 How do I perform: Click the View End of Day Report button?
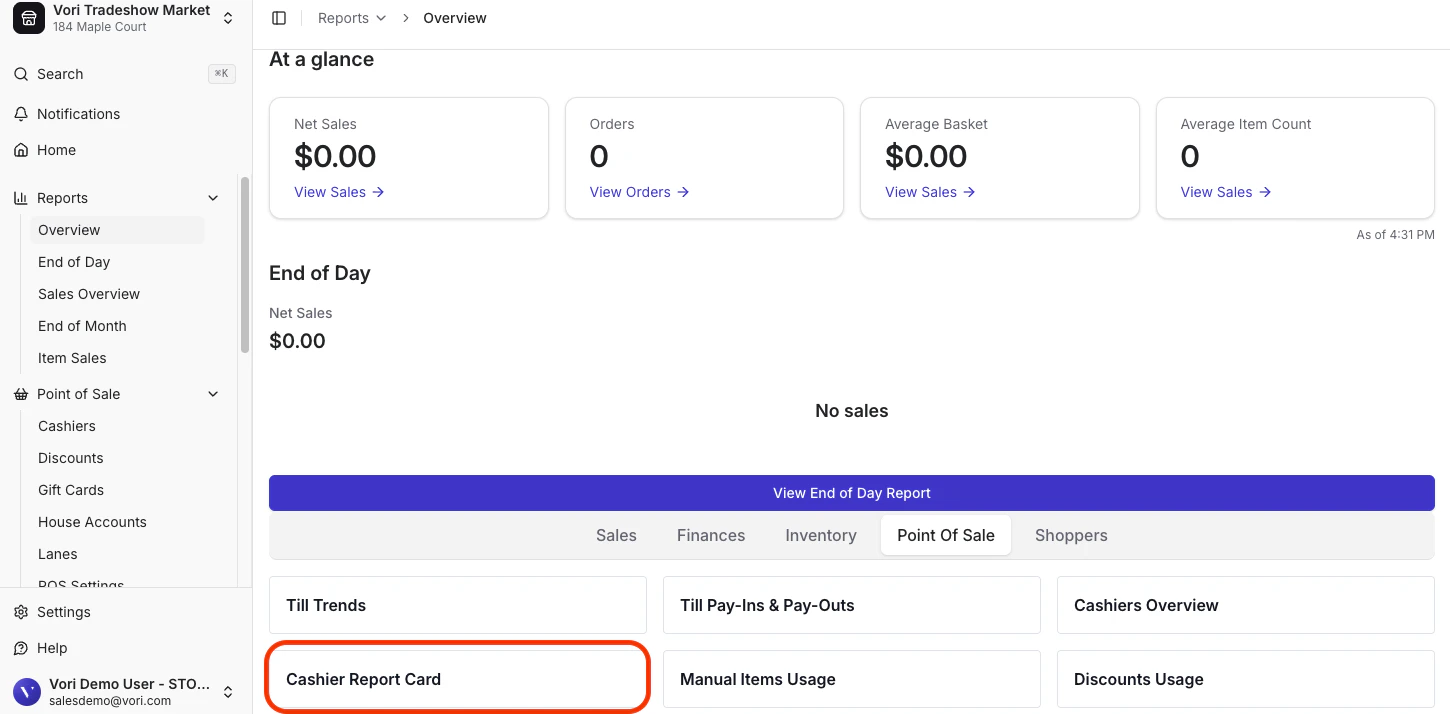coord(851,493)
